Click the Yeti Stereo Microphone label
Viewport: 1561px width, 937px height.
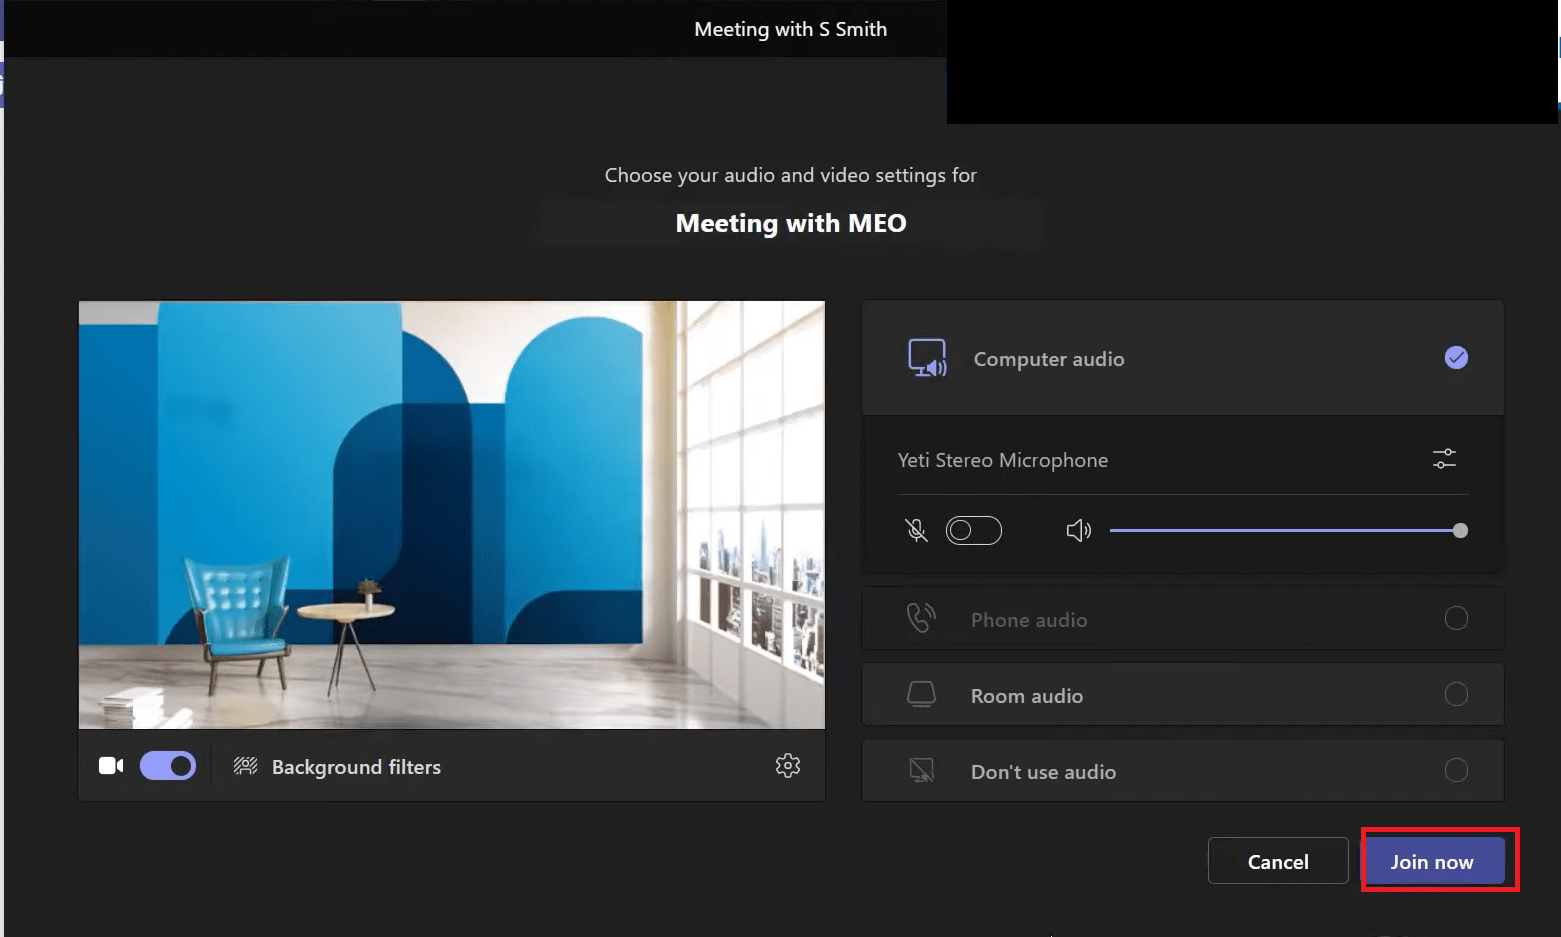point(1003,460)
